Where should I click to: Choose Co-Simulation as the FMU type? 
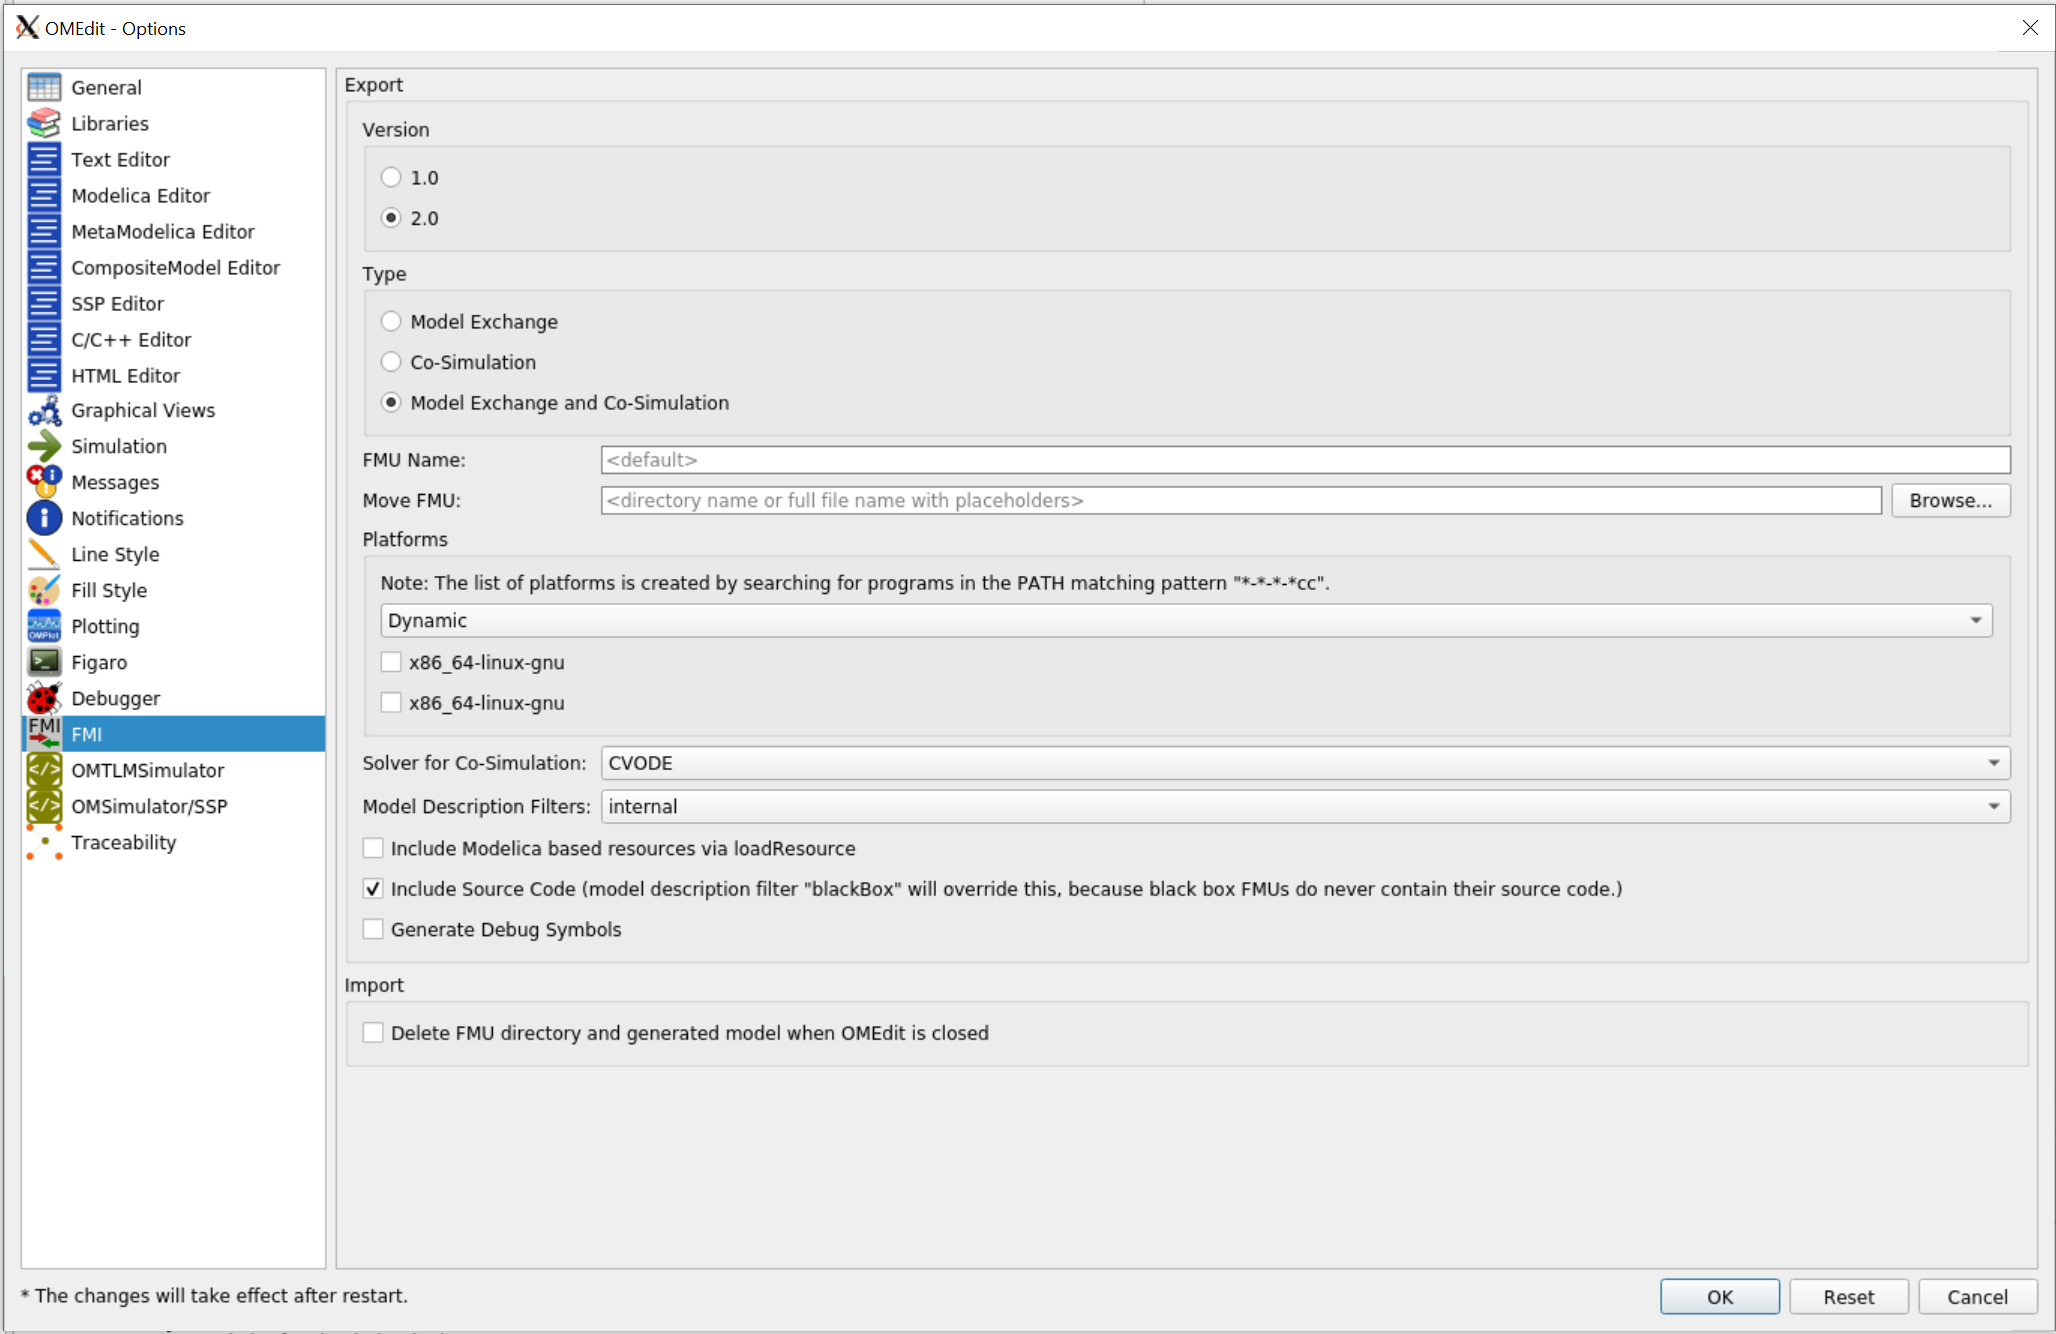click(x=391, y=361)
